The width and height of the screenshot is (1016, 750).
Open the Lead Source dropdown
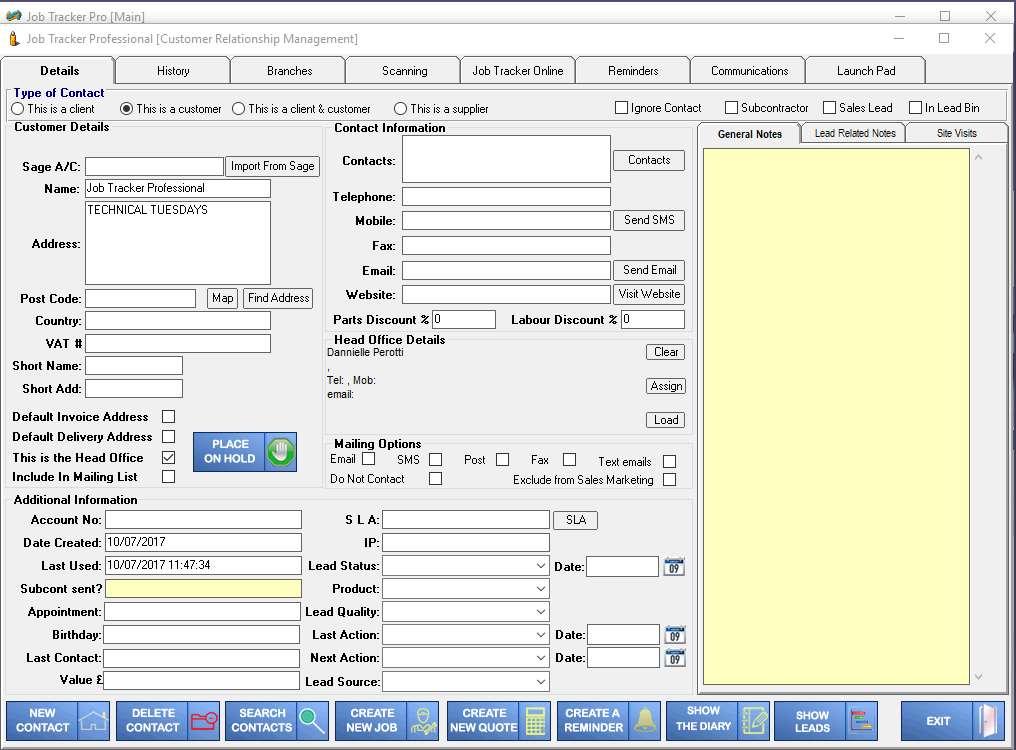coord(540,682)
